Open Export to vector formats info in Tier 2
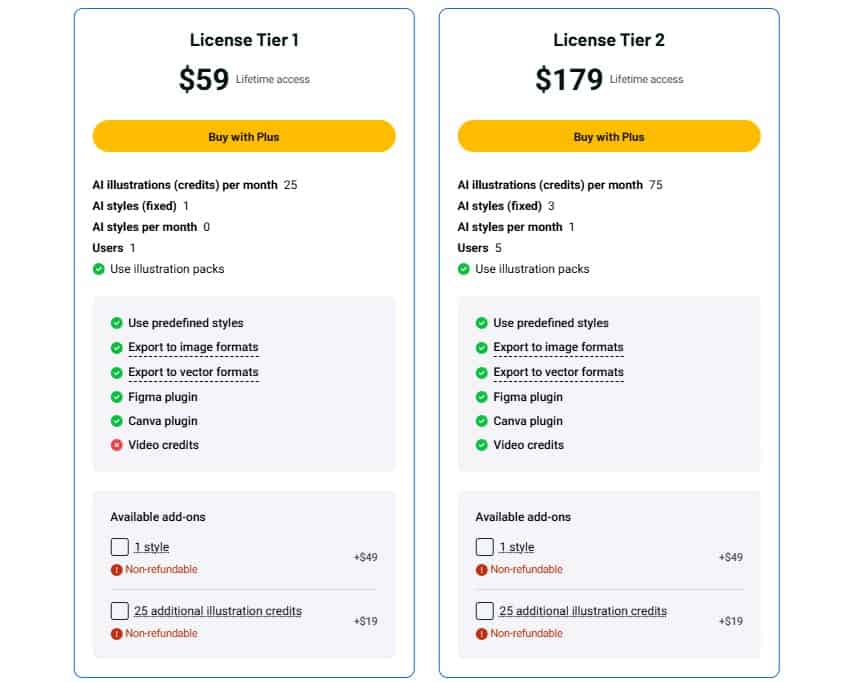This screenshot has width=853, height=682. (558, 372)
